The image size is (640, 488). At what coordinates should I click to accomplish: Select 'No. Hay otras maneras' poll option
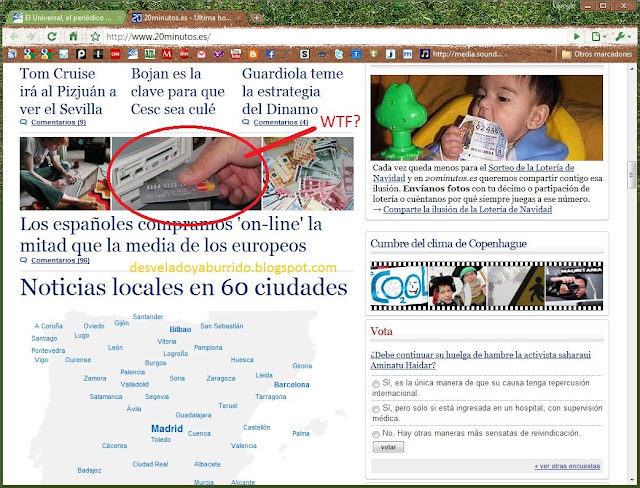[x=376, y=434]
